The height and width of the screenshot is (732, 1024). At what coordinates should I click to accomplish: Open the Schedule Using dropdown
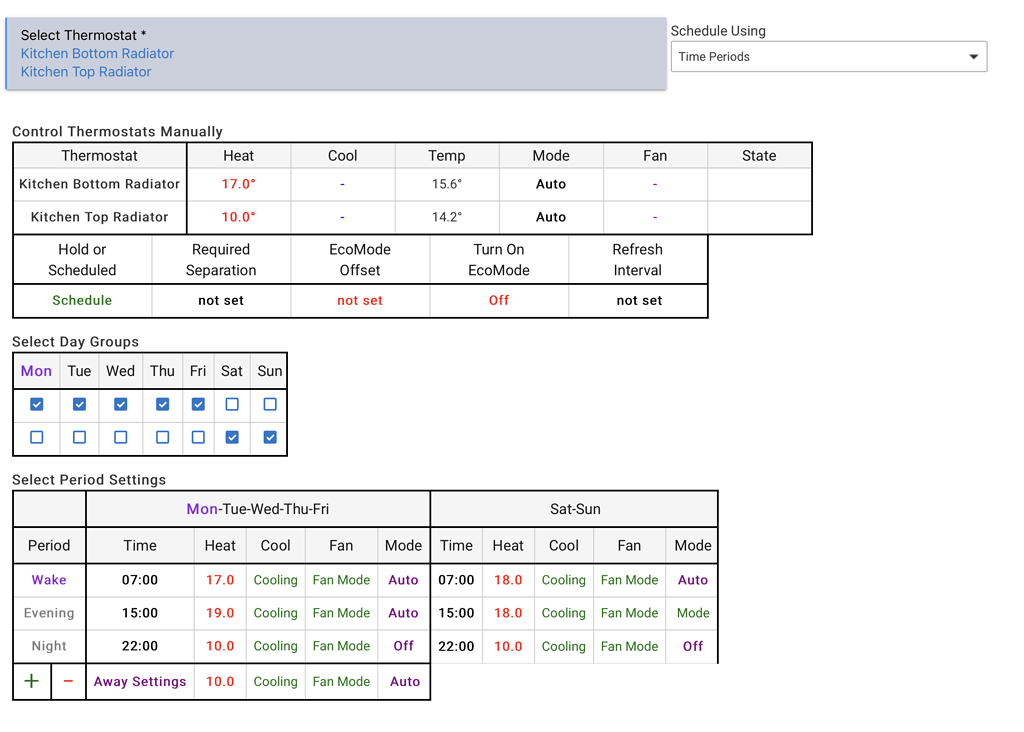[826, 56]
